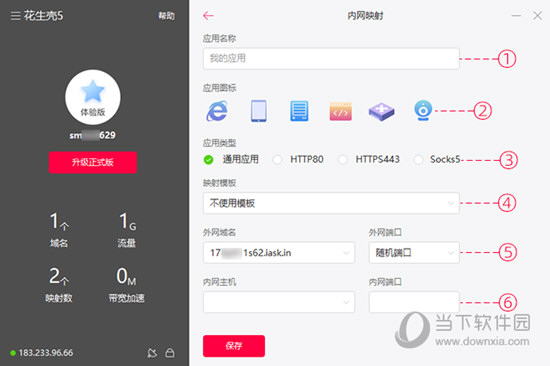Minimize the 内网映射 window
The width and height of the screenshot is (550, 366).
[x=516, y=16]
